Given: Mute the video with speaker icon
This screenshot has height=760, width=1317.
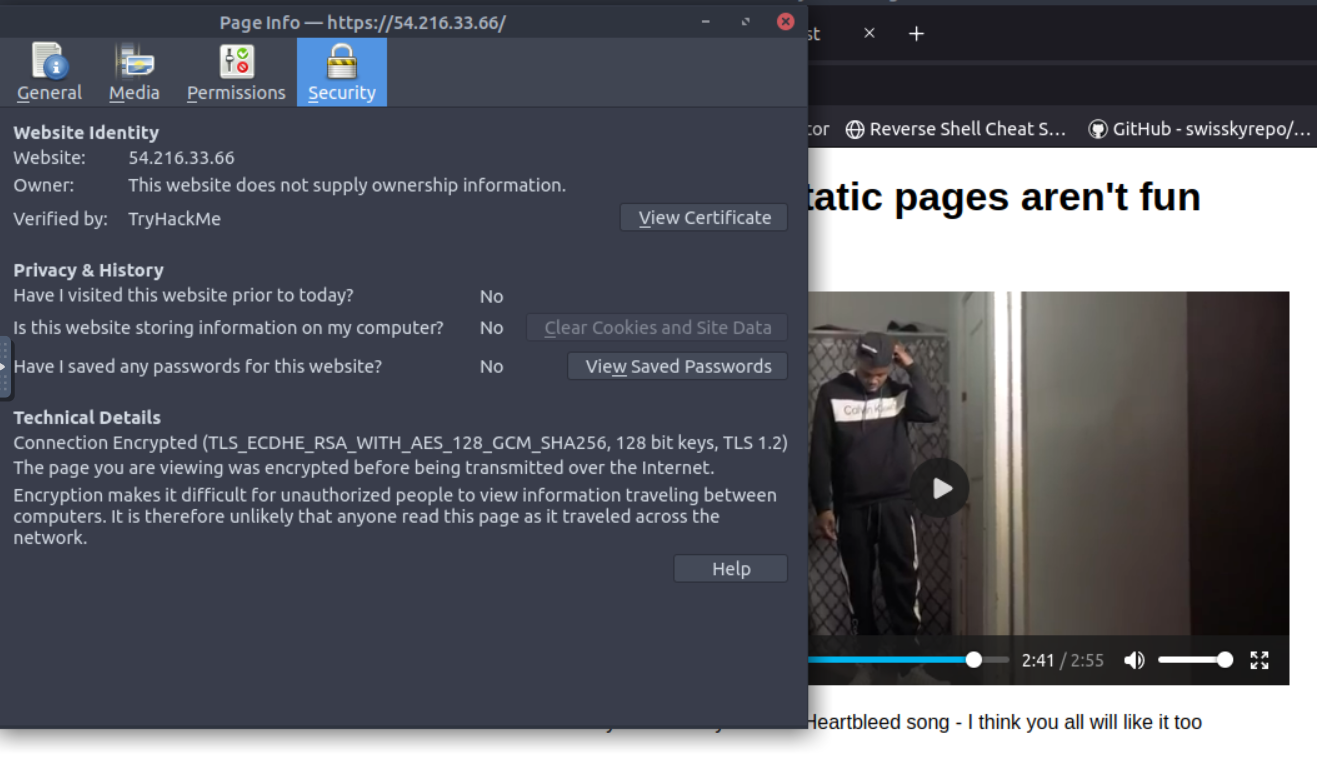Looking at the screenshot, I should pyautogui.click(x=1134, y=660).
